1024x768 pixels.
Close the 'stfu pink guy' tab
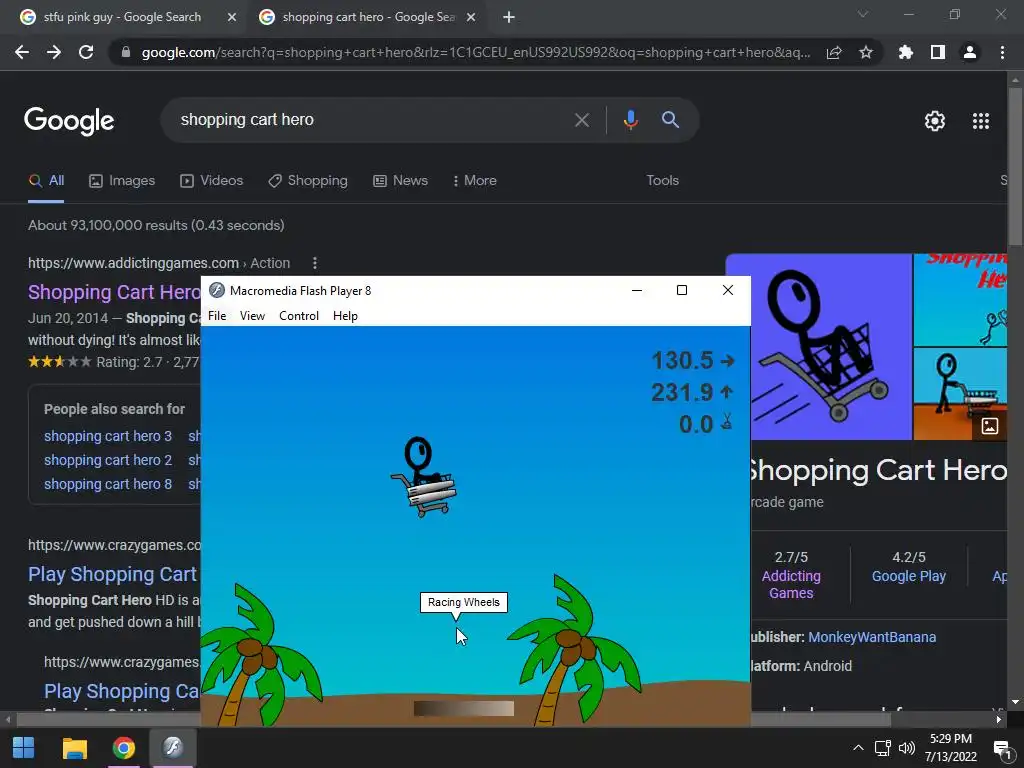(232, 17)
